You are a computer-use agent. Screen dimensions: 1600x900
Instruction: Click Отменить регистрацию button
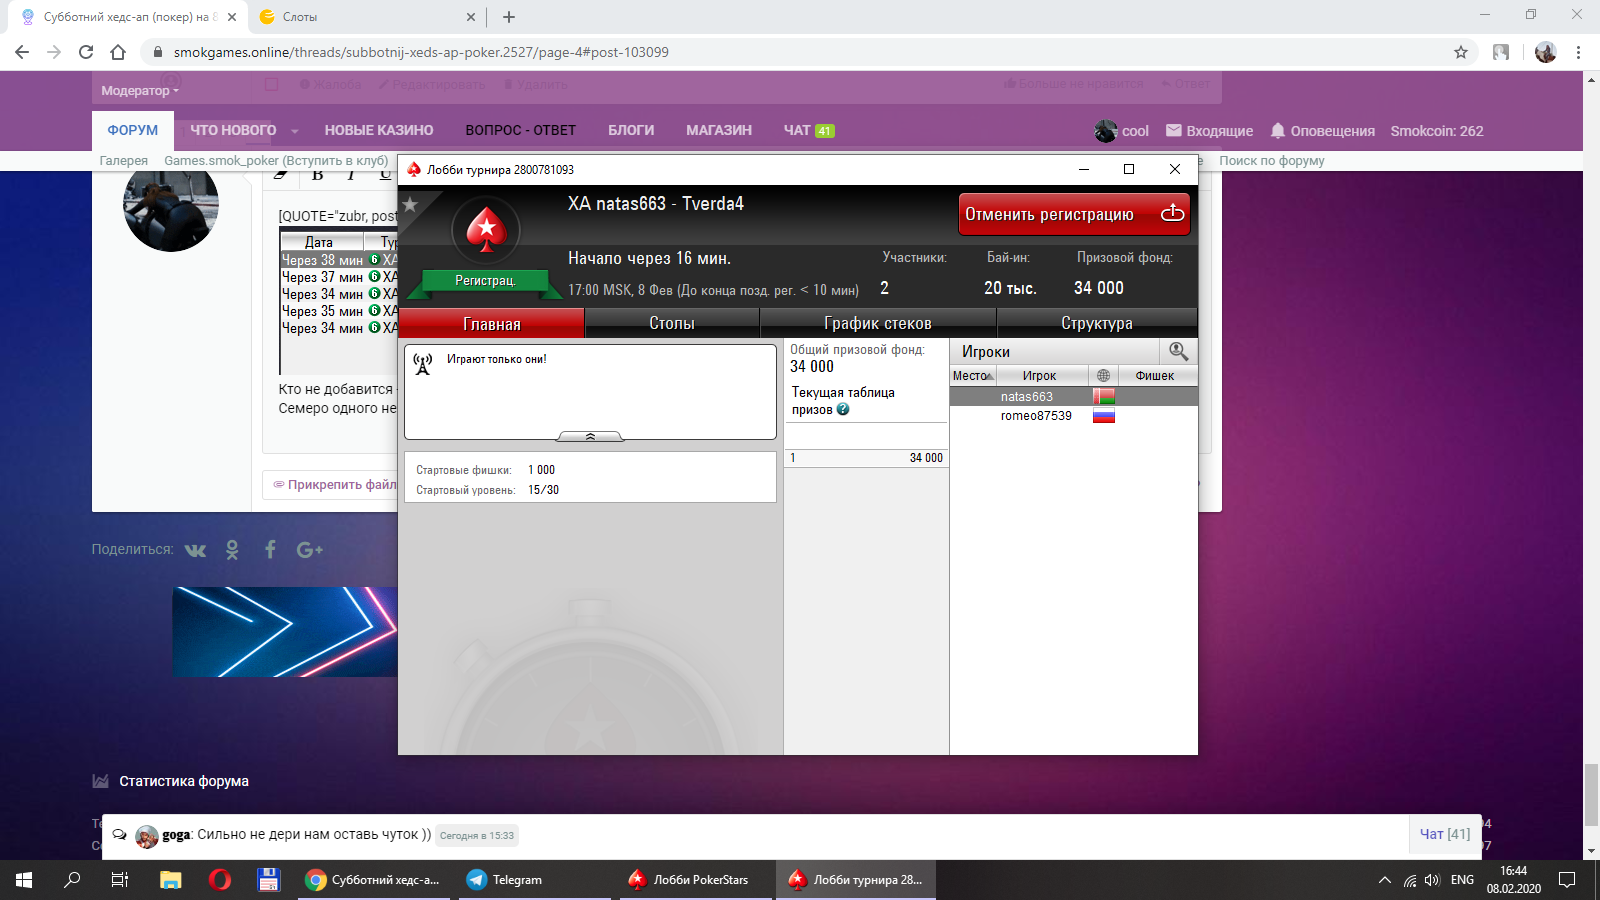pos(1074,214)
